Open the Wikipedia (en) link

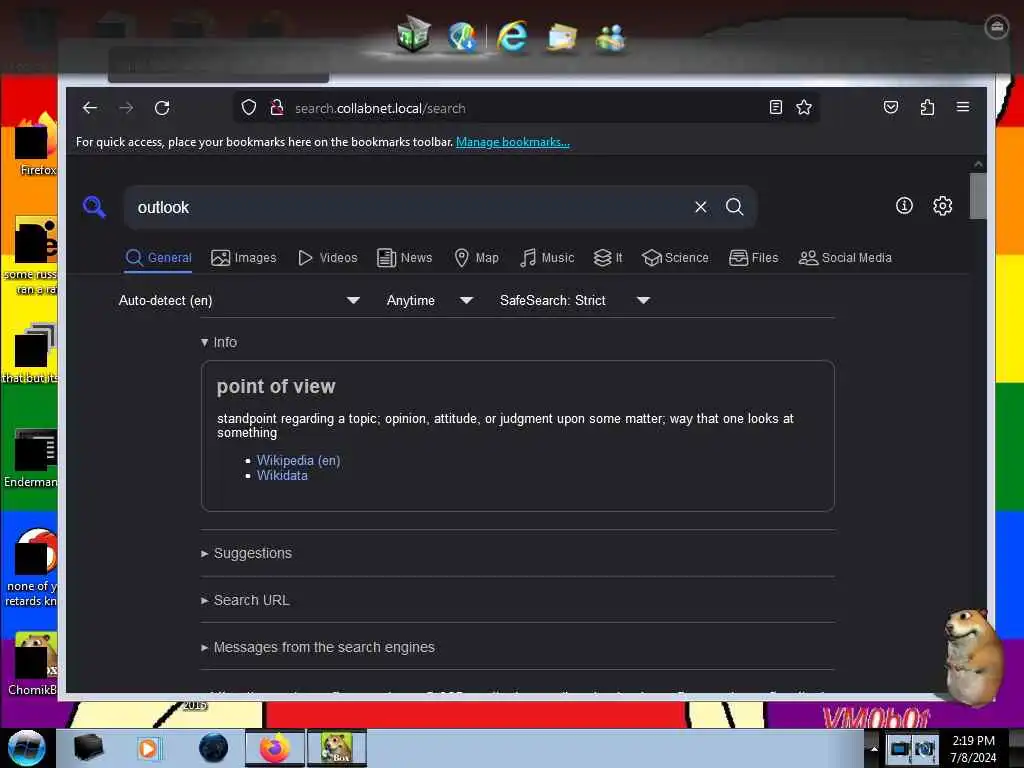pyautogui.click(x=298, y=460)
